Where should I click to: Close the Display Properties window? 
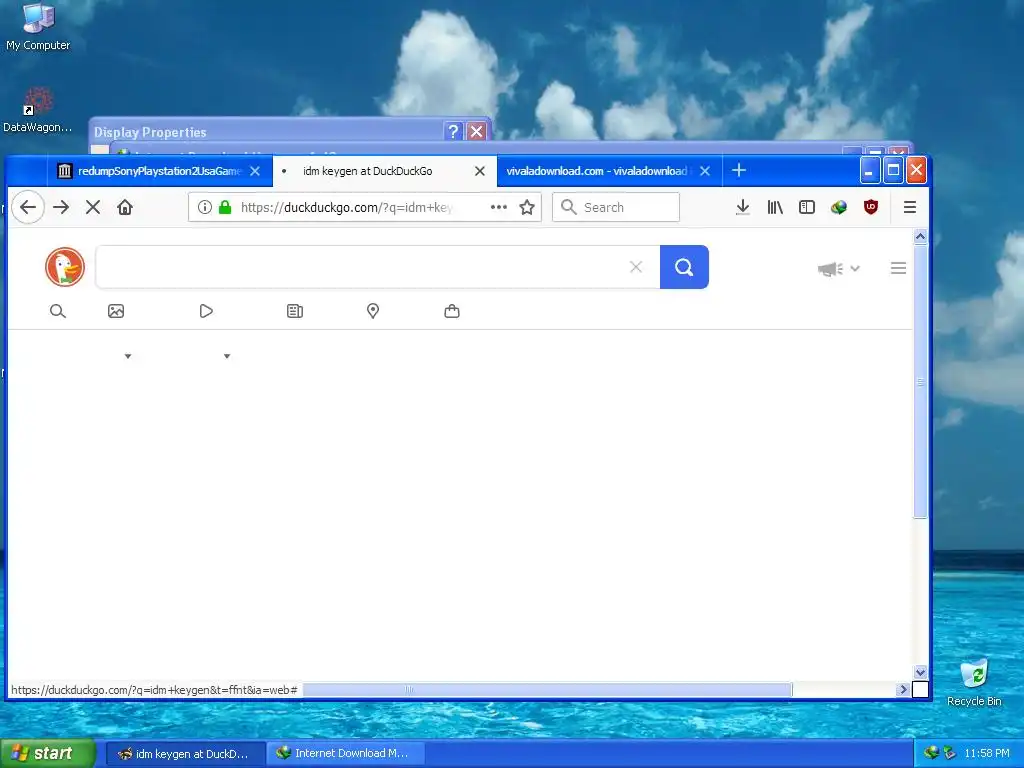click(x=477, y=131)
